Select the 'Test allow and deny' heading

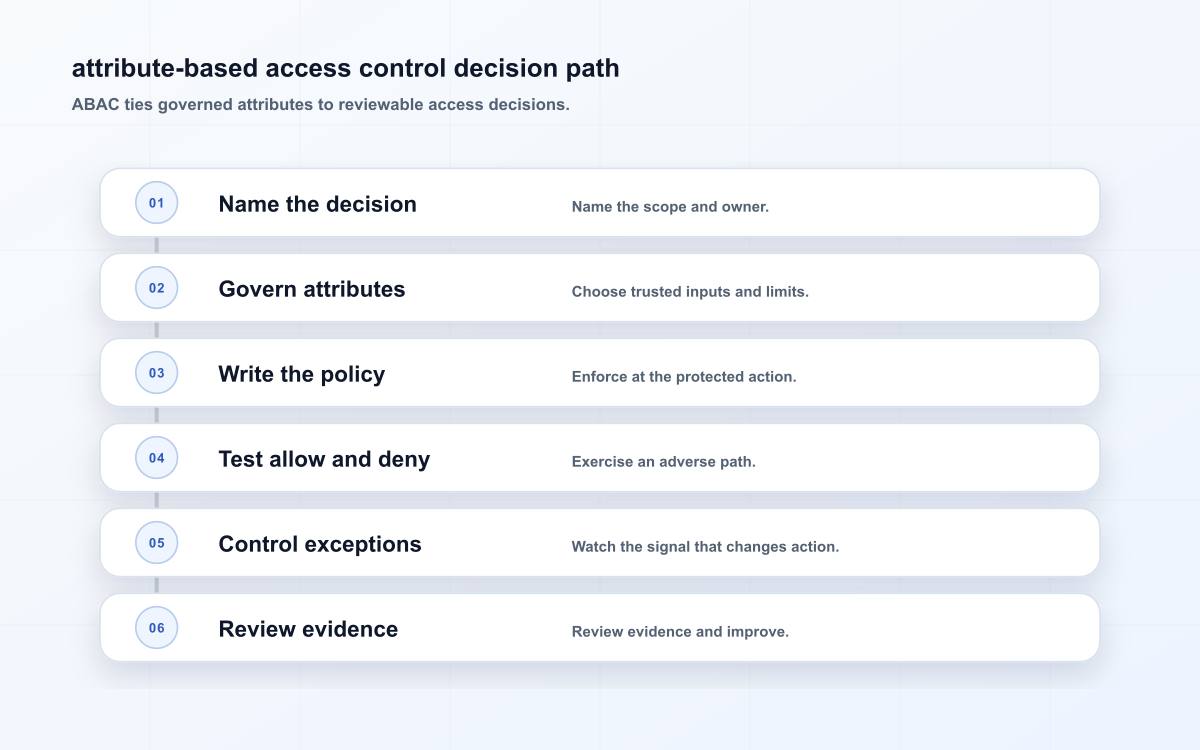324,459
